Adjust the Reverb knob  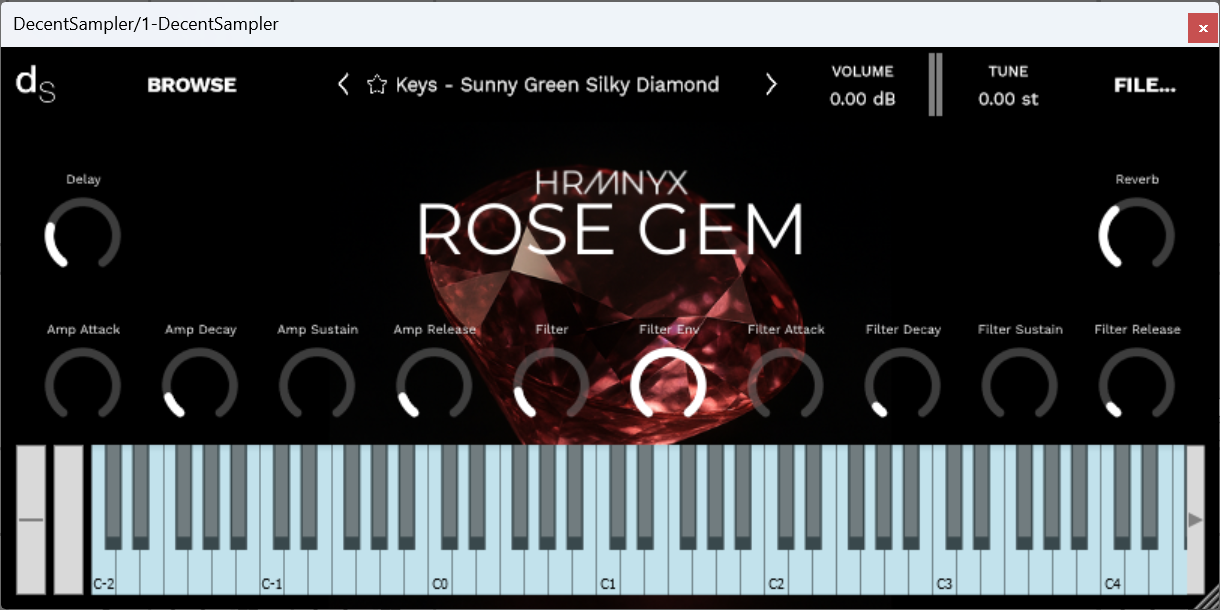pyautogui.click(x=1136, y=236)
